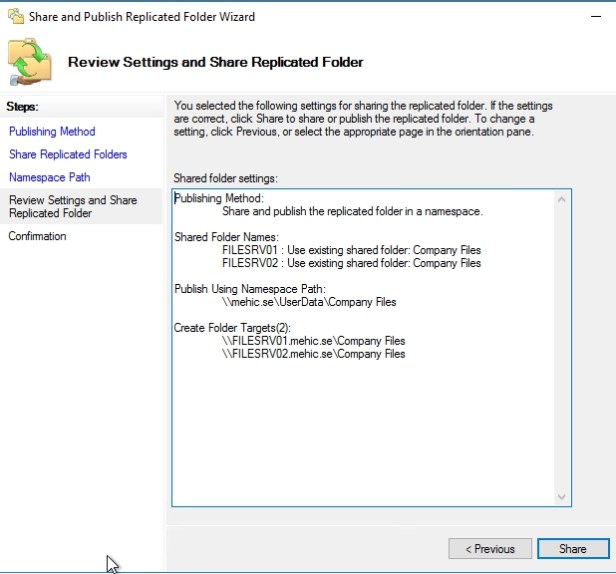
Task: Click the FILESRV01 existing shared folder line
Action: coord(351,250)
